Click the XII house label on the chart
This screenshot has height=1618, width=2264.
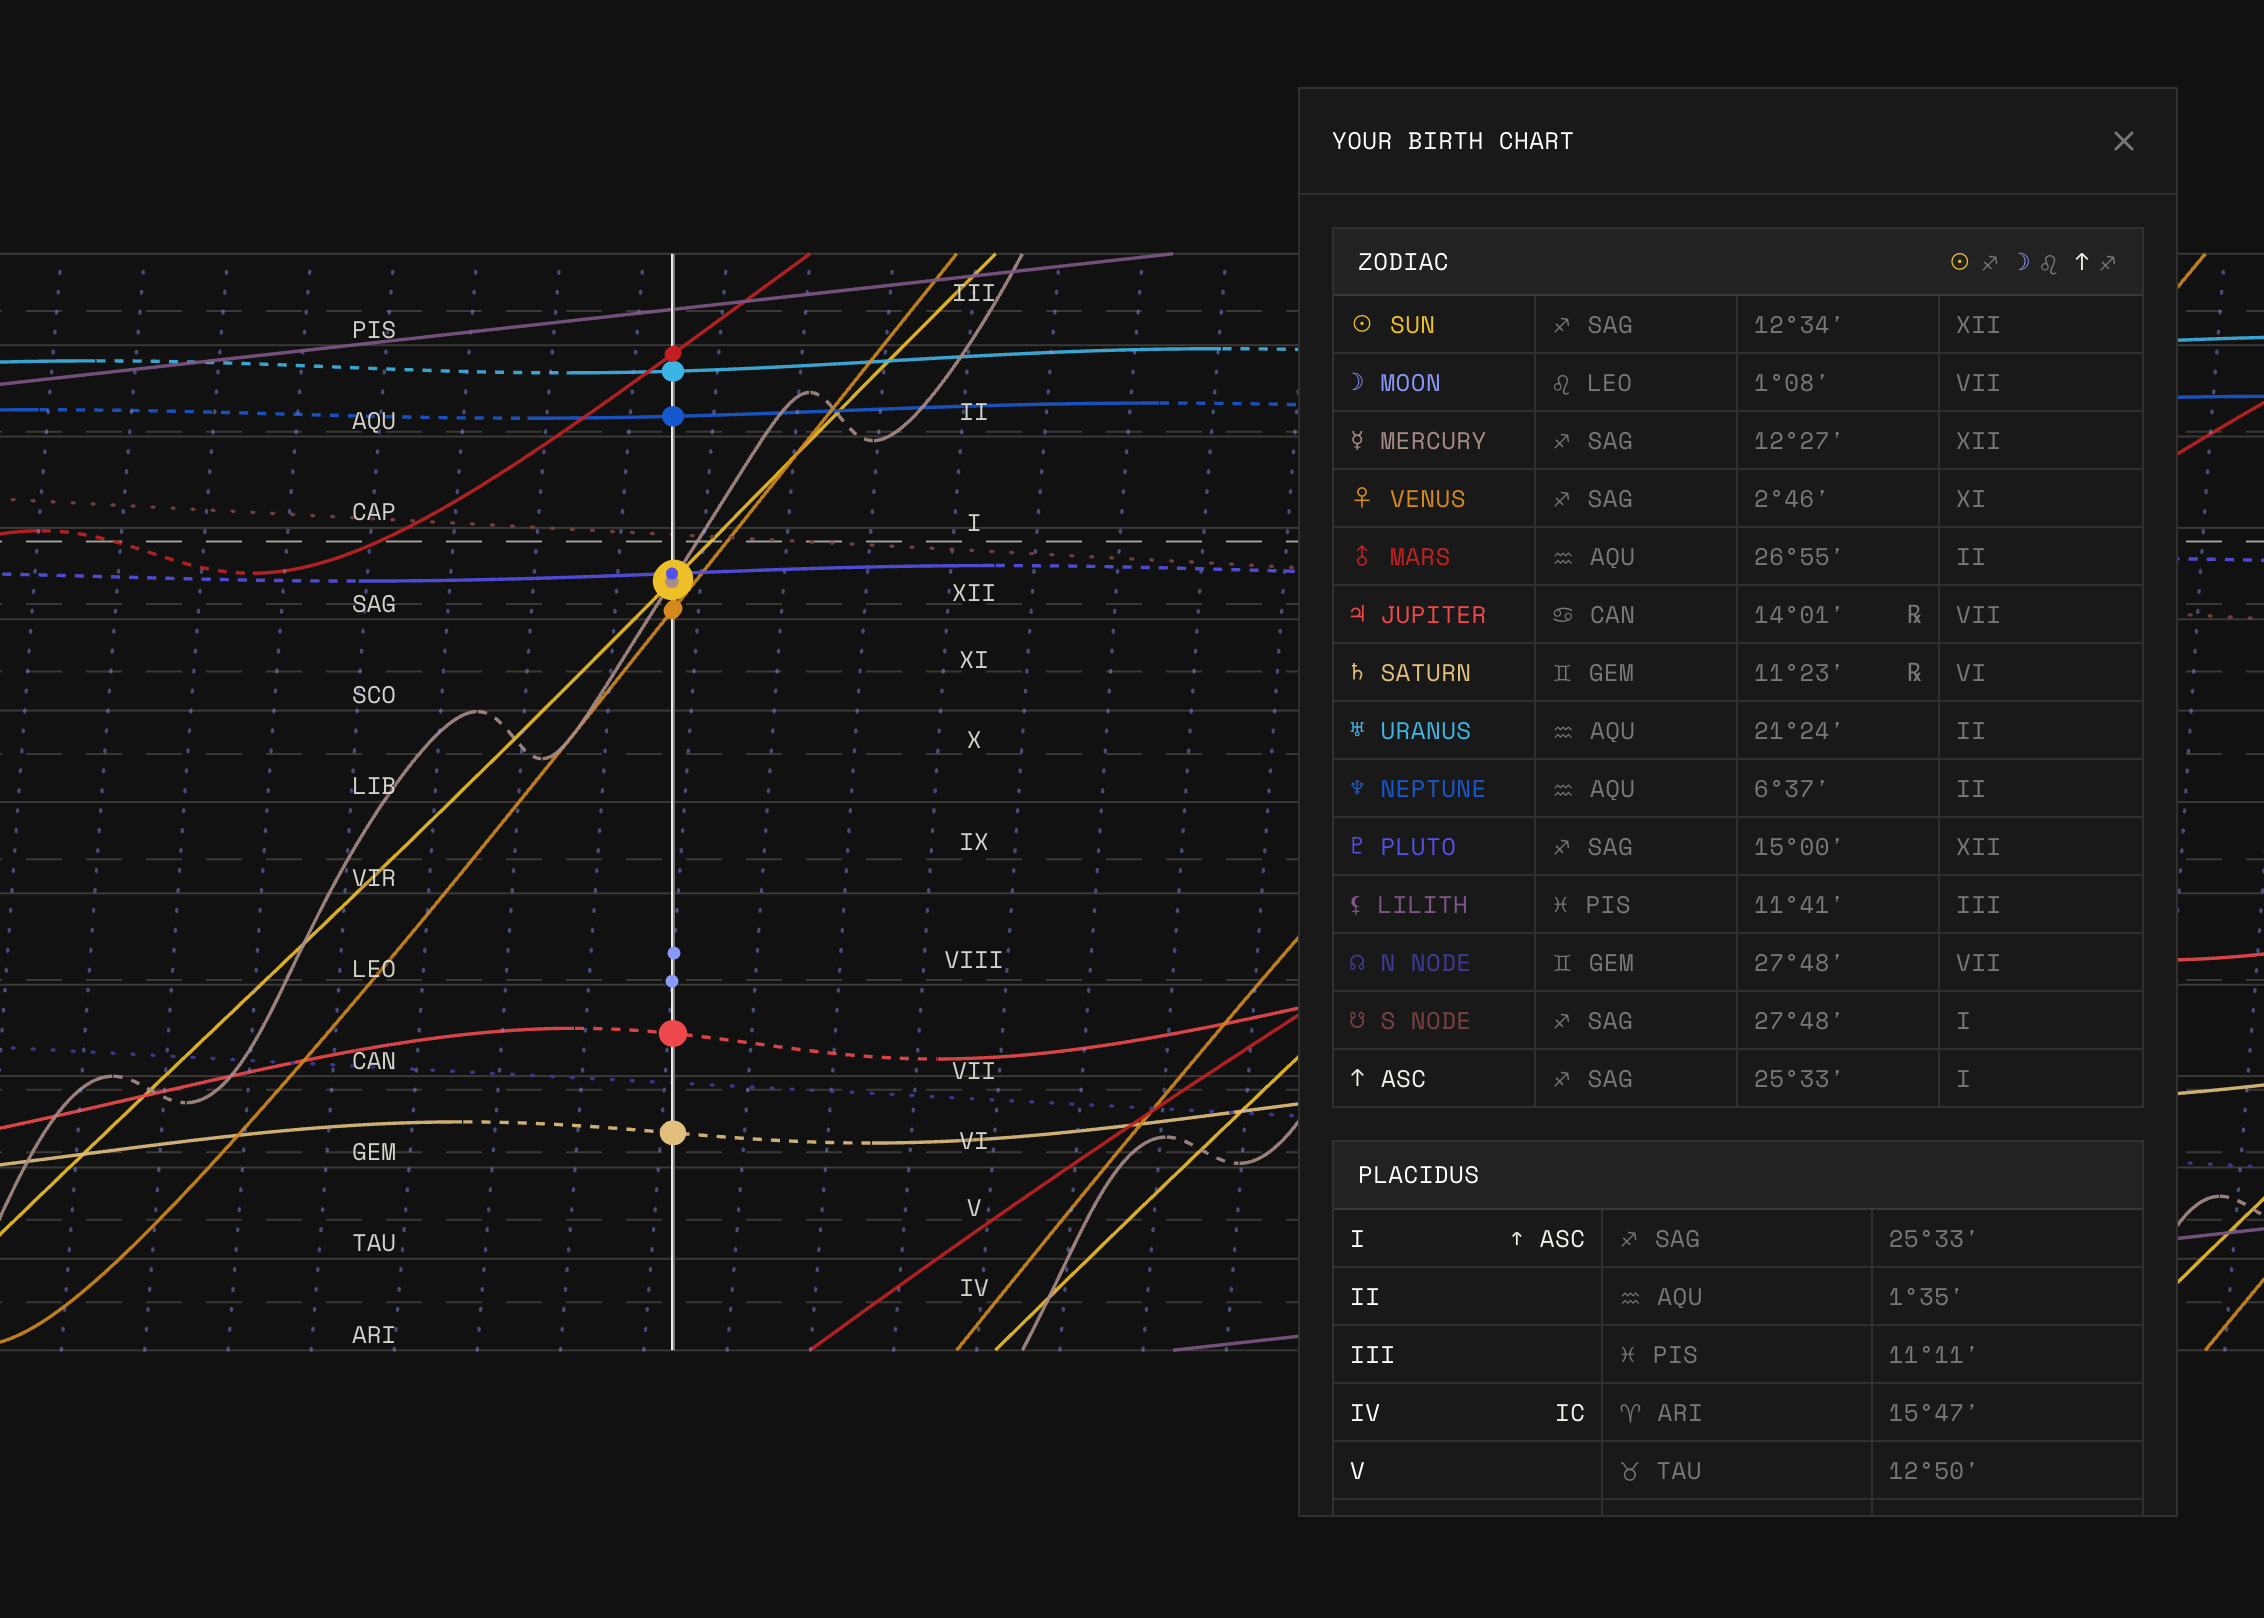click(x=973, y=593)
